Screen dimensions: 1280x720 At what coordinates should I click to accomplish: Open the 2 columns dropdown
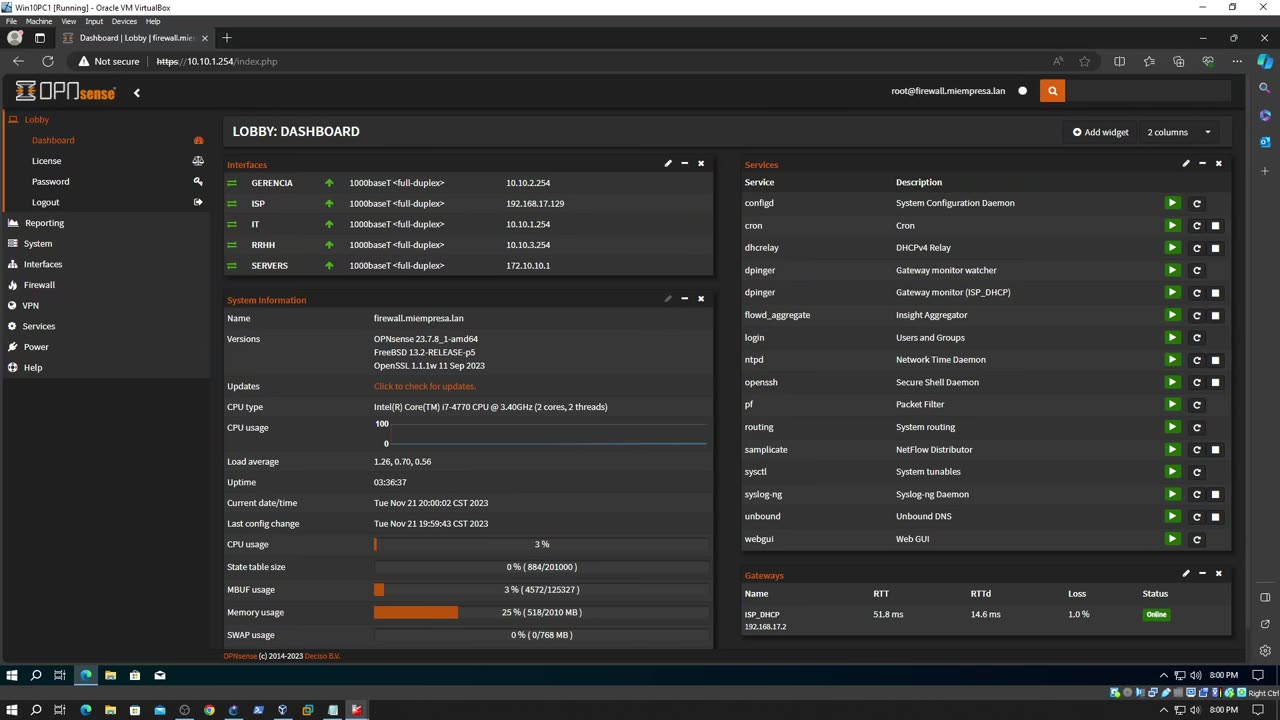tap(1179, 132)
